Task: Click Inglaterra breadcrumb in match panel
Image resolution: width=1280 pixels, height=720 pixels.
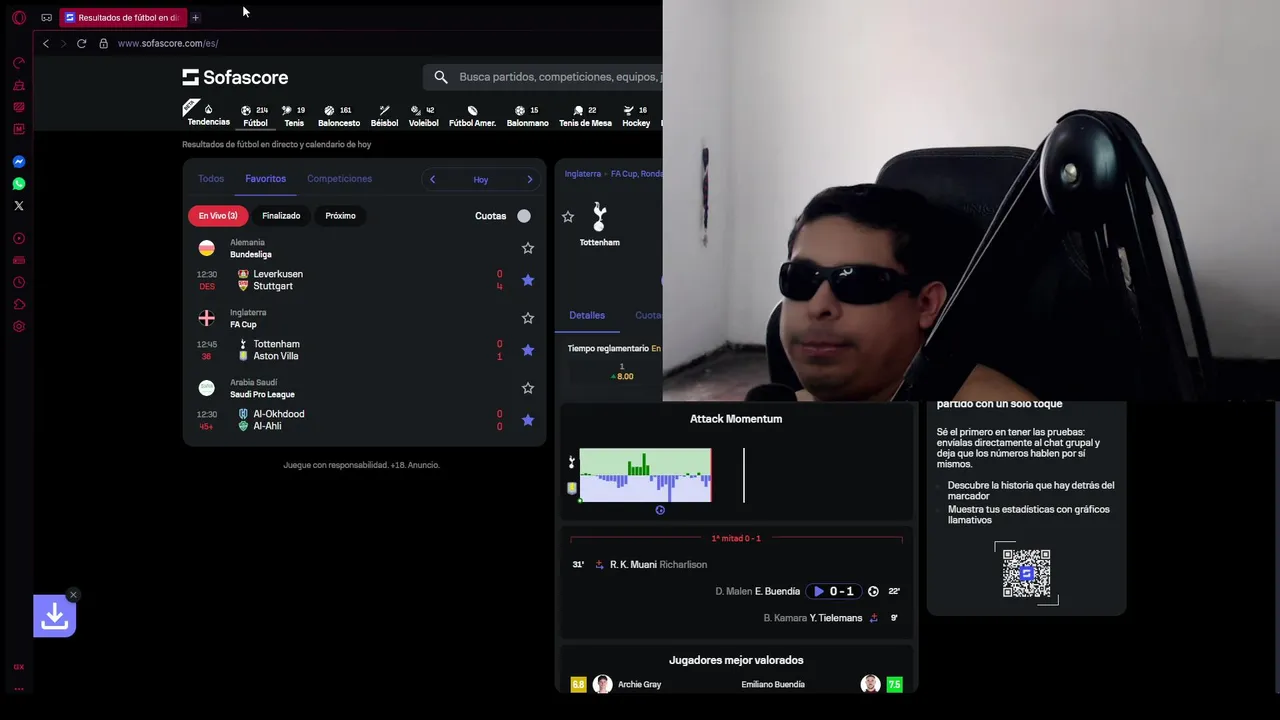Action: point(583,174)
